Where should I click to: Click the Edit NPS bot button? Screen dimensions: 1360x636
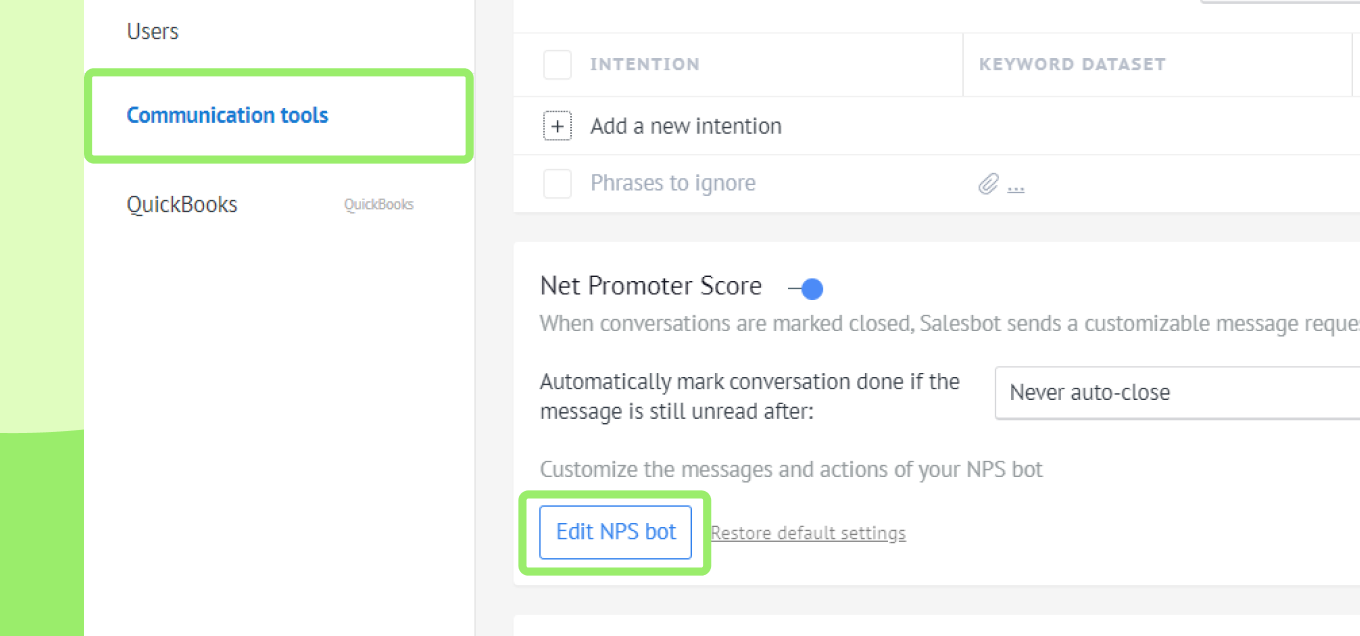616,532
